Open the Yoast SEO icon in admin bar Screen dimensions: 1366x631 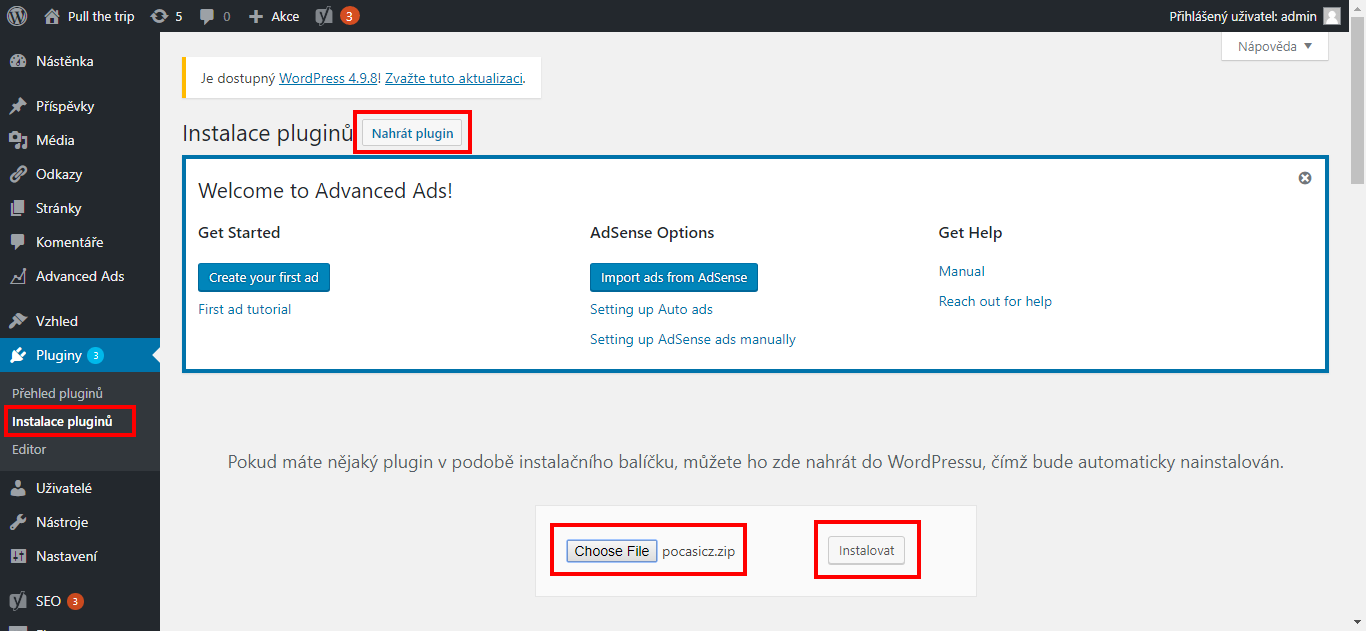[x=324, y=16]
